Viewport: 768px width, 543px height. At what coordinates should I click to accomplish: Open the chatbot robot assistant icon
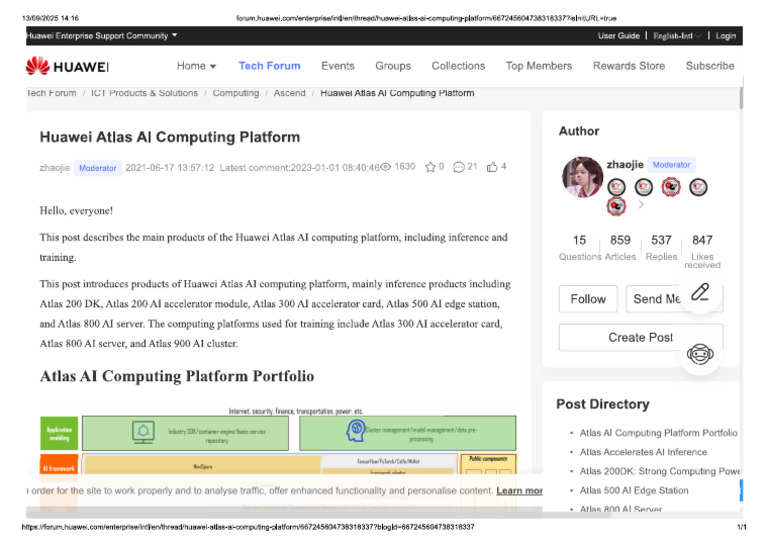pos(700,354)
